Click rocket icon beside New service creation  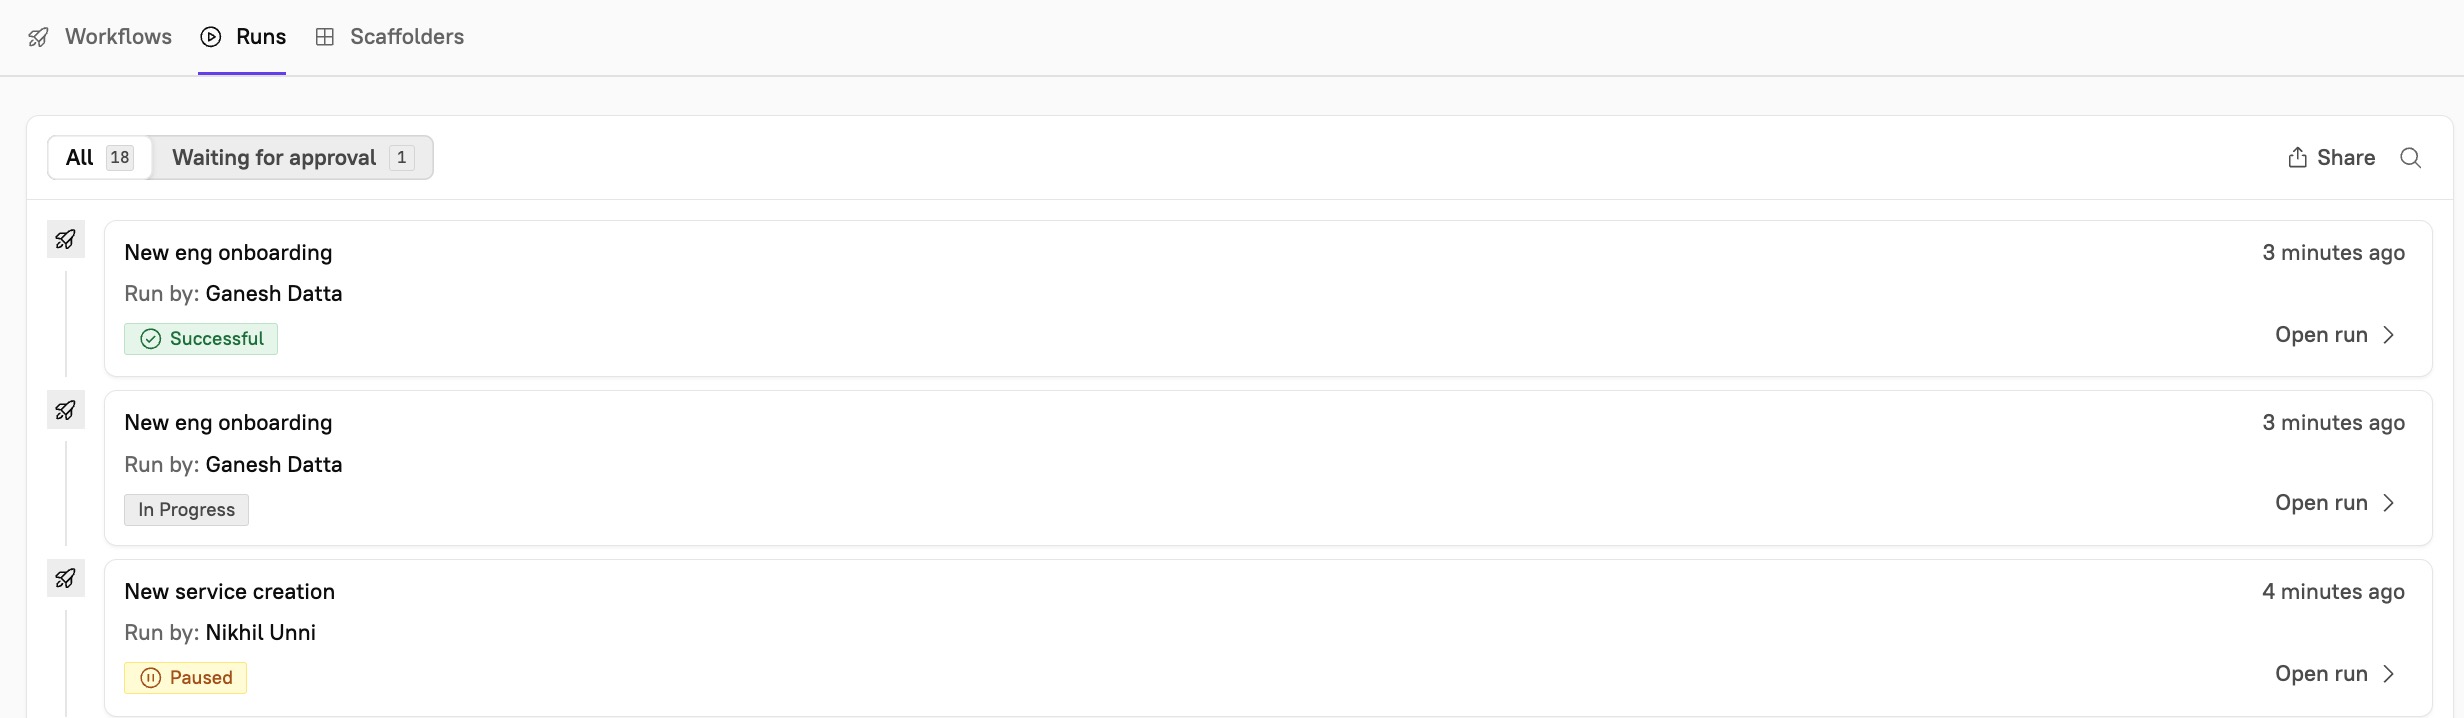click(66, 579)
